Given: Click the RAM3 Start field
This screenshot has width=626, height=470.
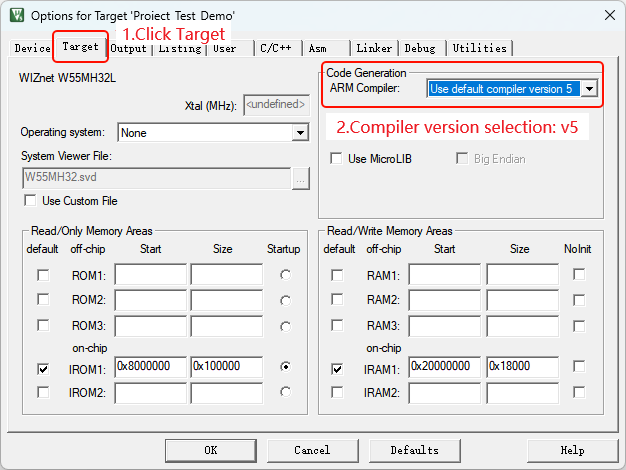Looking at the screenshot, I should (445, 326).
